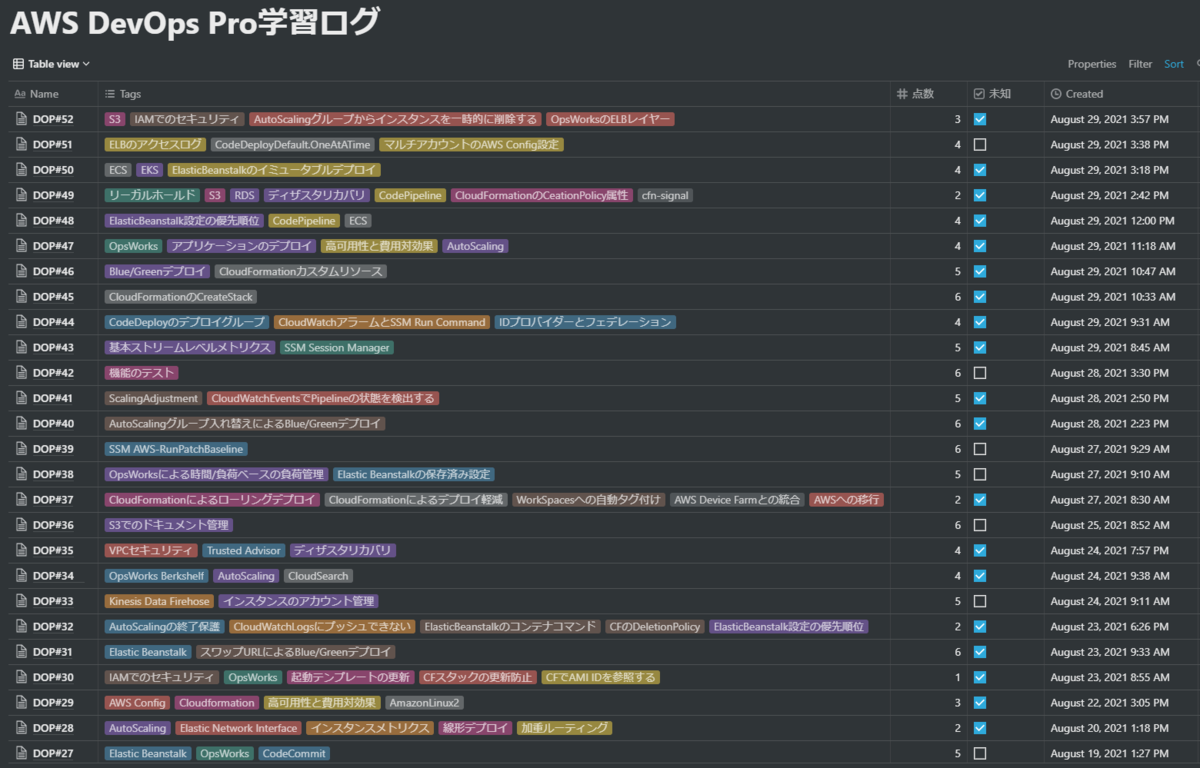Enable the 未知 checkbox for DOP#39

(x=980, y=449)
